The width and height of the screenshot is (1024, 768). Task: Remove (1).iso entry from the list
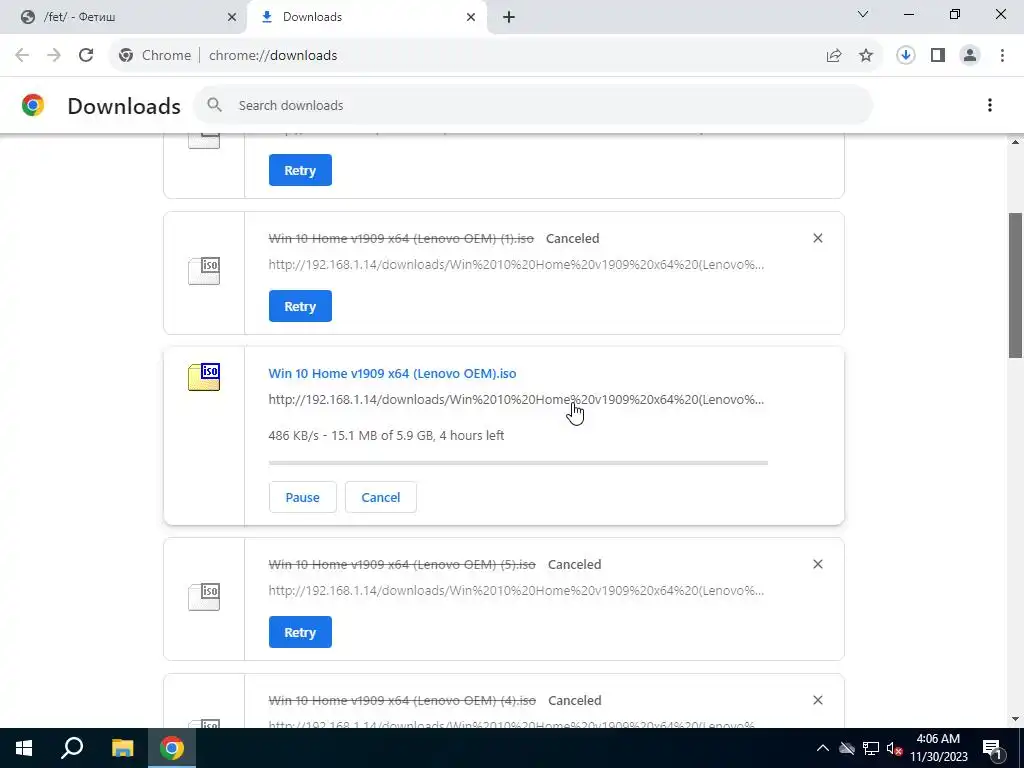pos(818,238)
